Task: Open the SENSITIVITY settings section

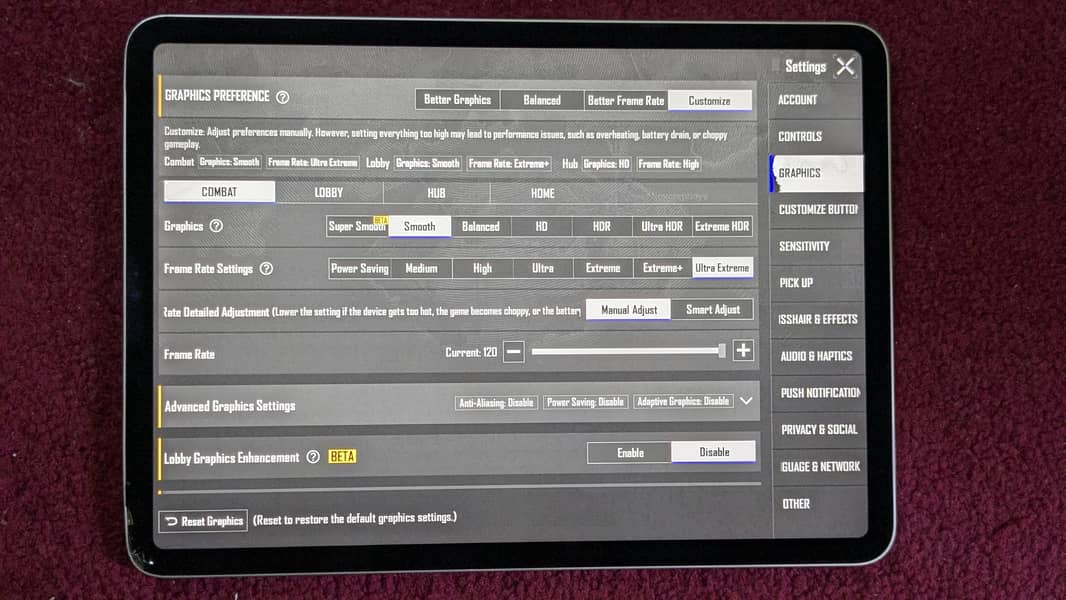Action: (x=817, y=247)
